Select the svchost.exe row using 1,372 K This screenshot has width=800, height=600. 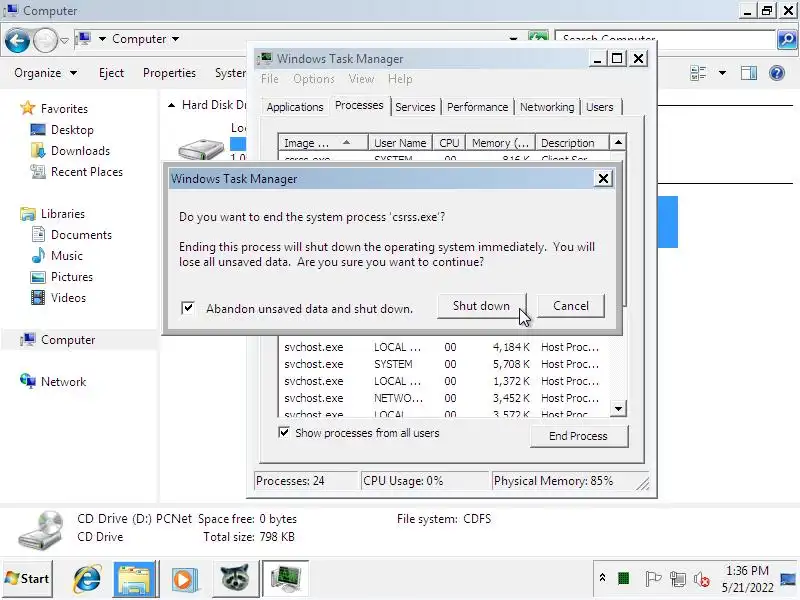pos(443,381)
